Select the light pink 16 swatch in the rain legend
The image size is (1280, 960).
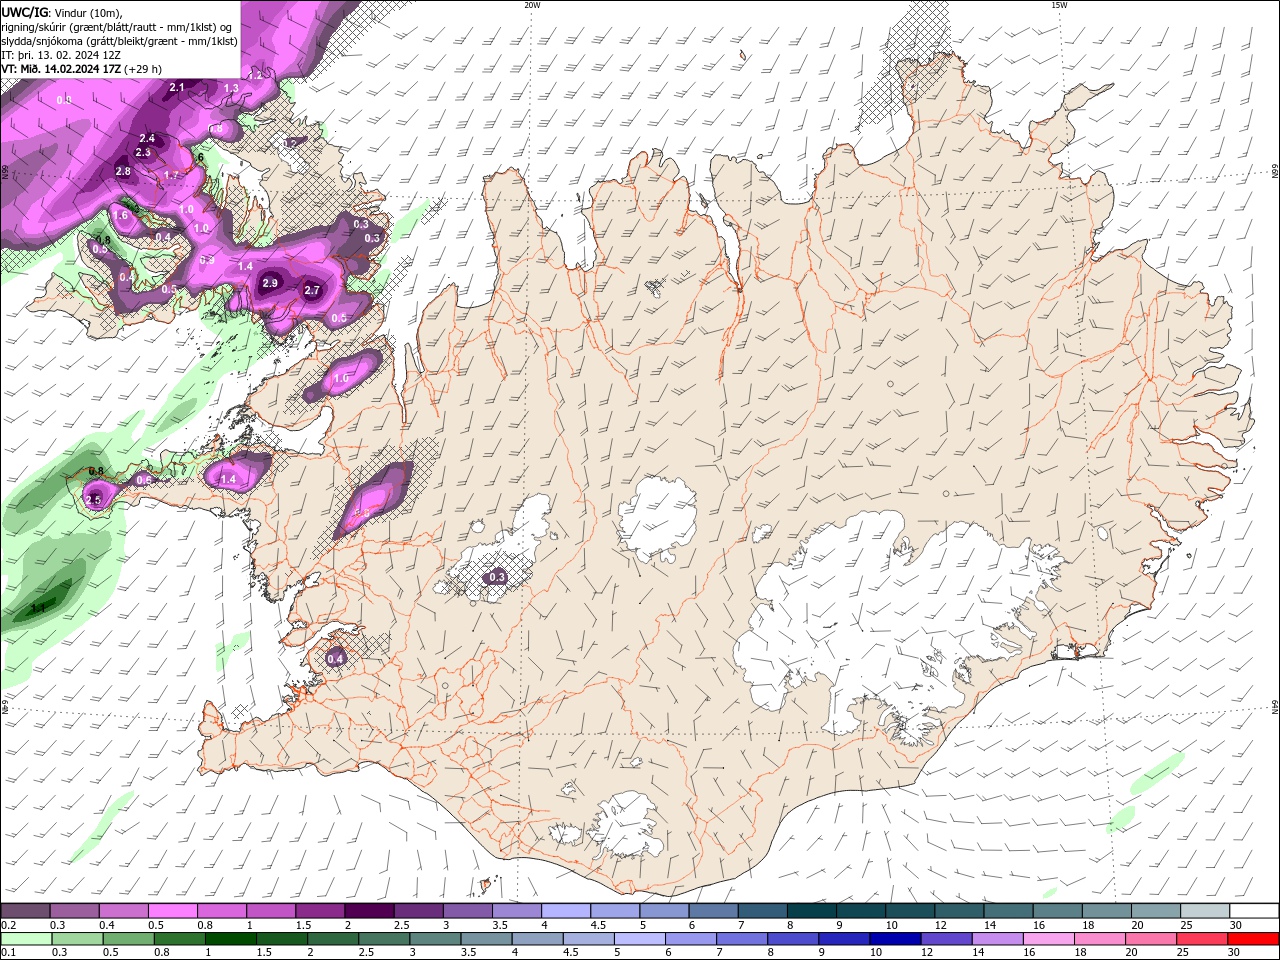point(1048,939)
